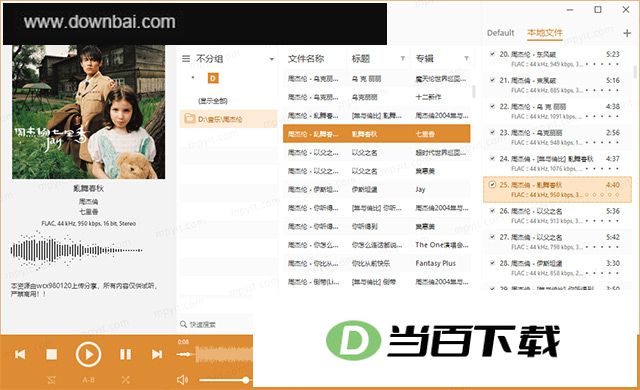Toggle the checkbox for track 28
This screenshot has height=390, width=640.
tap(492, 263)
